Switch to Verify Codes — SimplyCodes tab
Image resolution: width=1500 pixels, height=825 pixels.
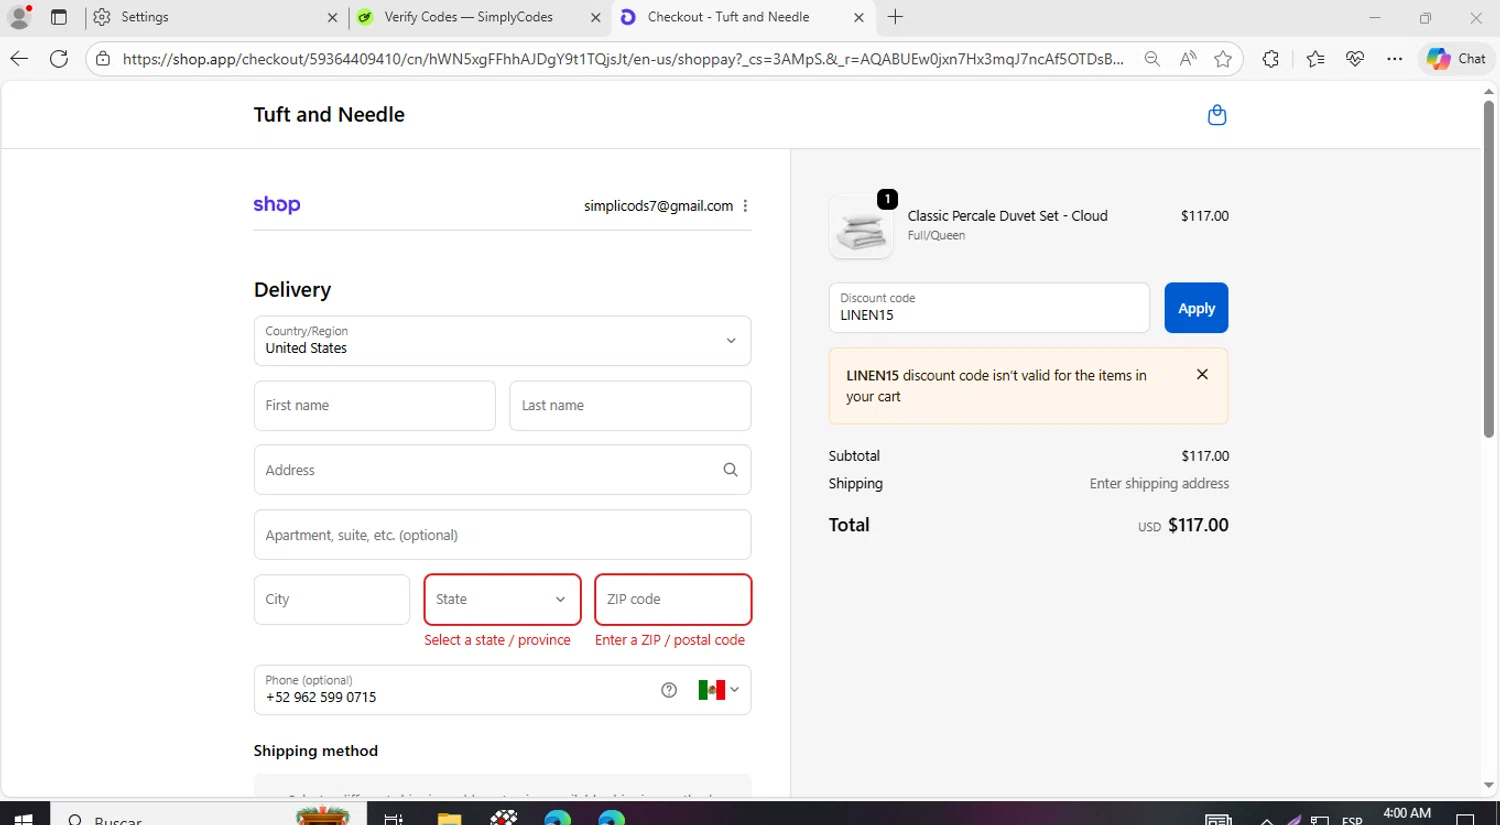coord(468,17)
